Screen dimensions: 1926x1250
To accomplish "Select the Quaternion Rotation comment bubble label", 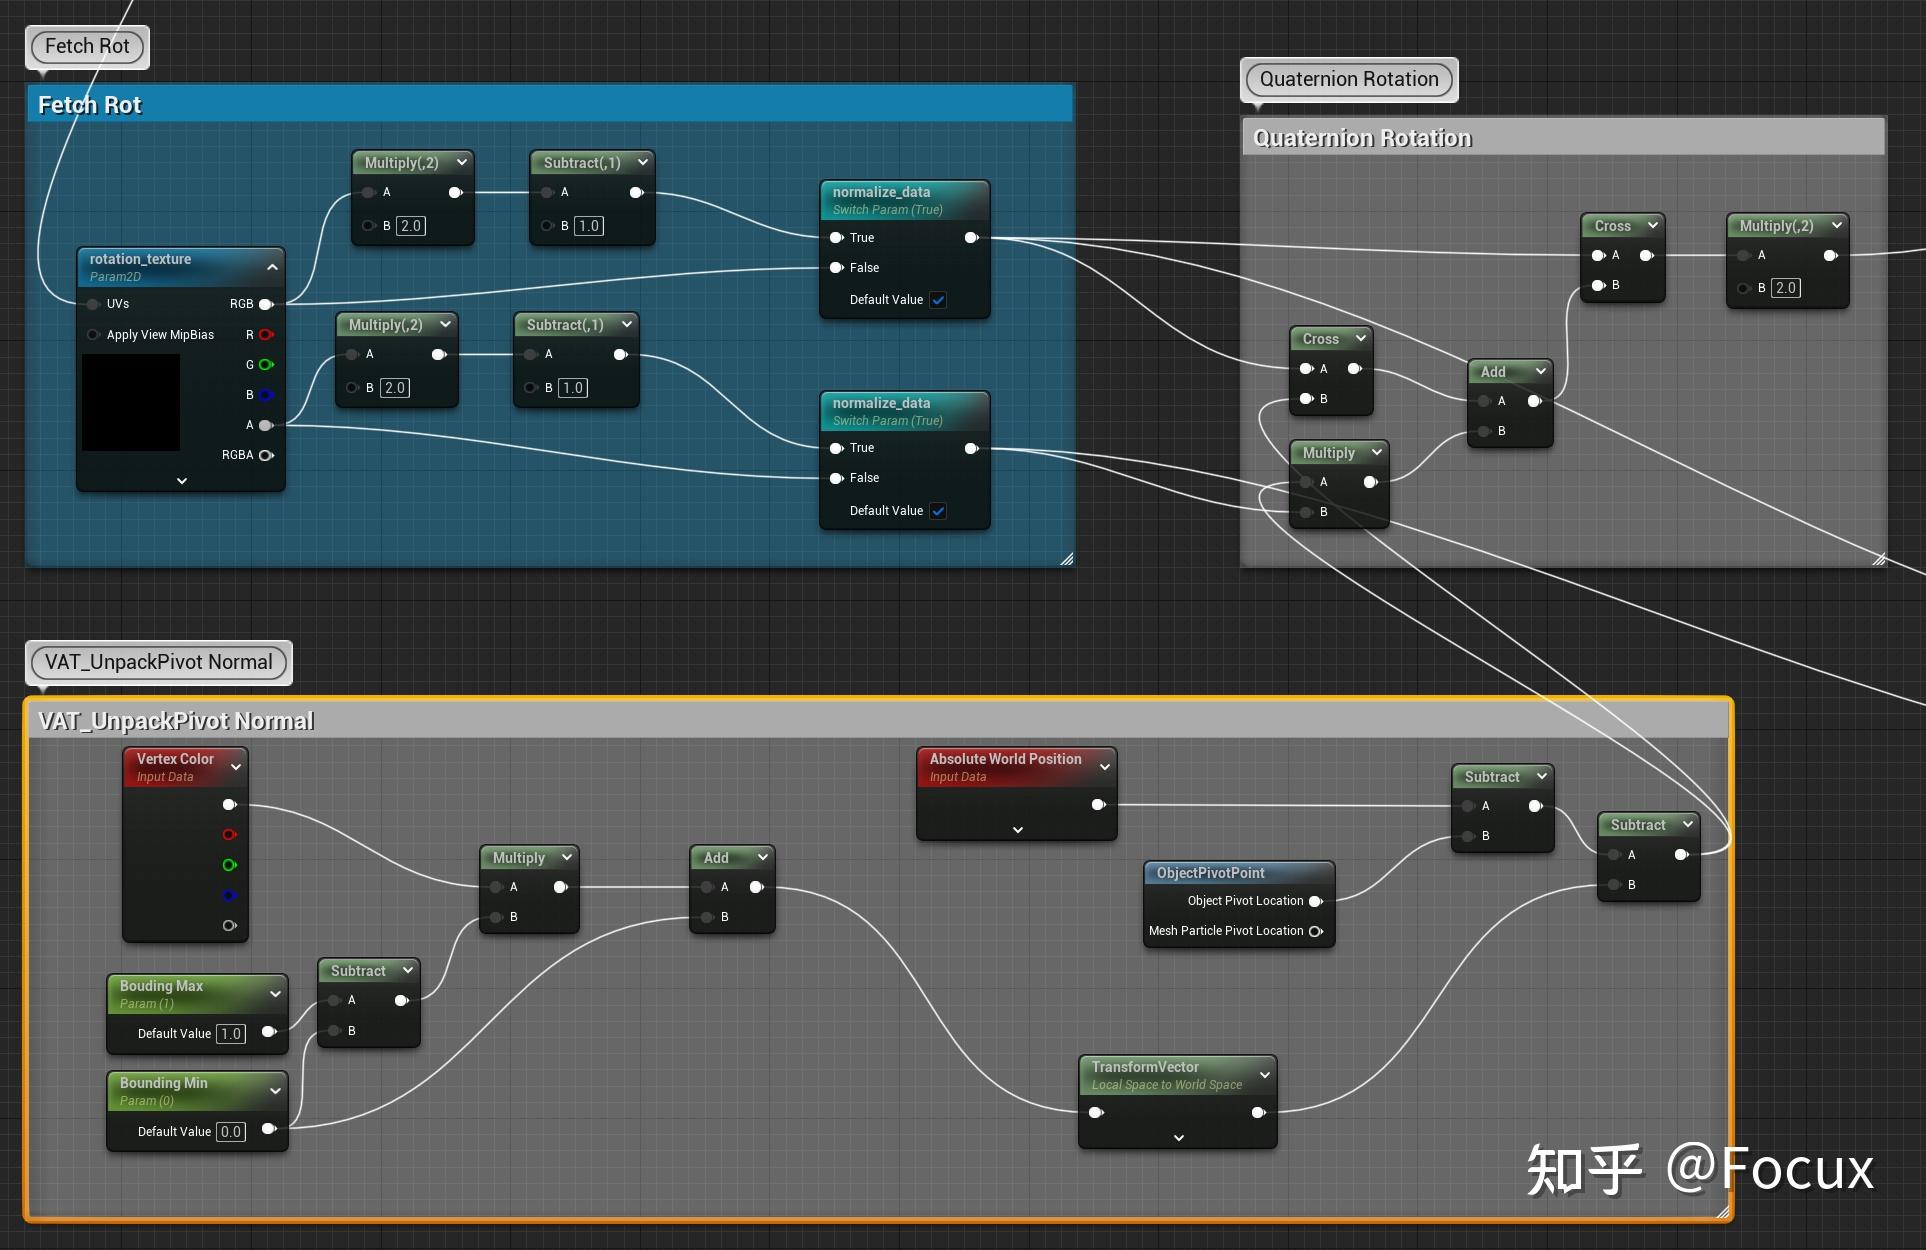I will pos(1348,79).
